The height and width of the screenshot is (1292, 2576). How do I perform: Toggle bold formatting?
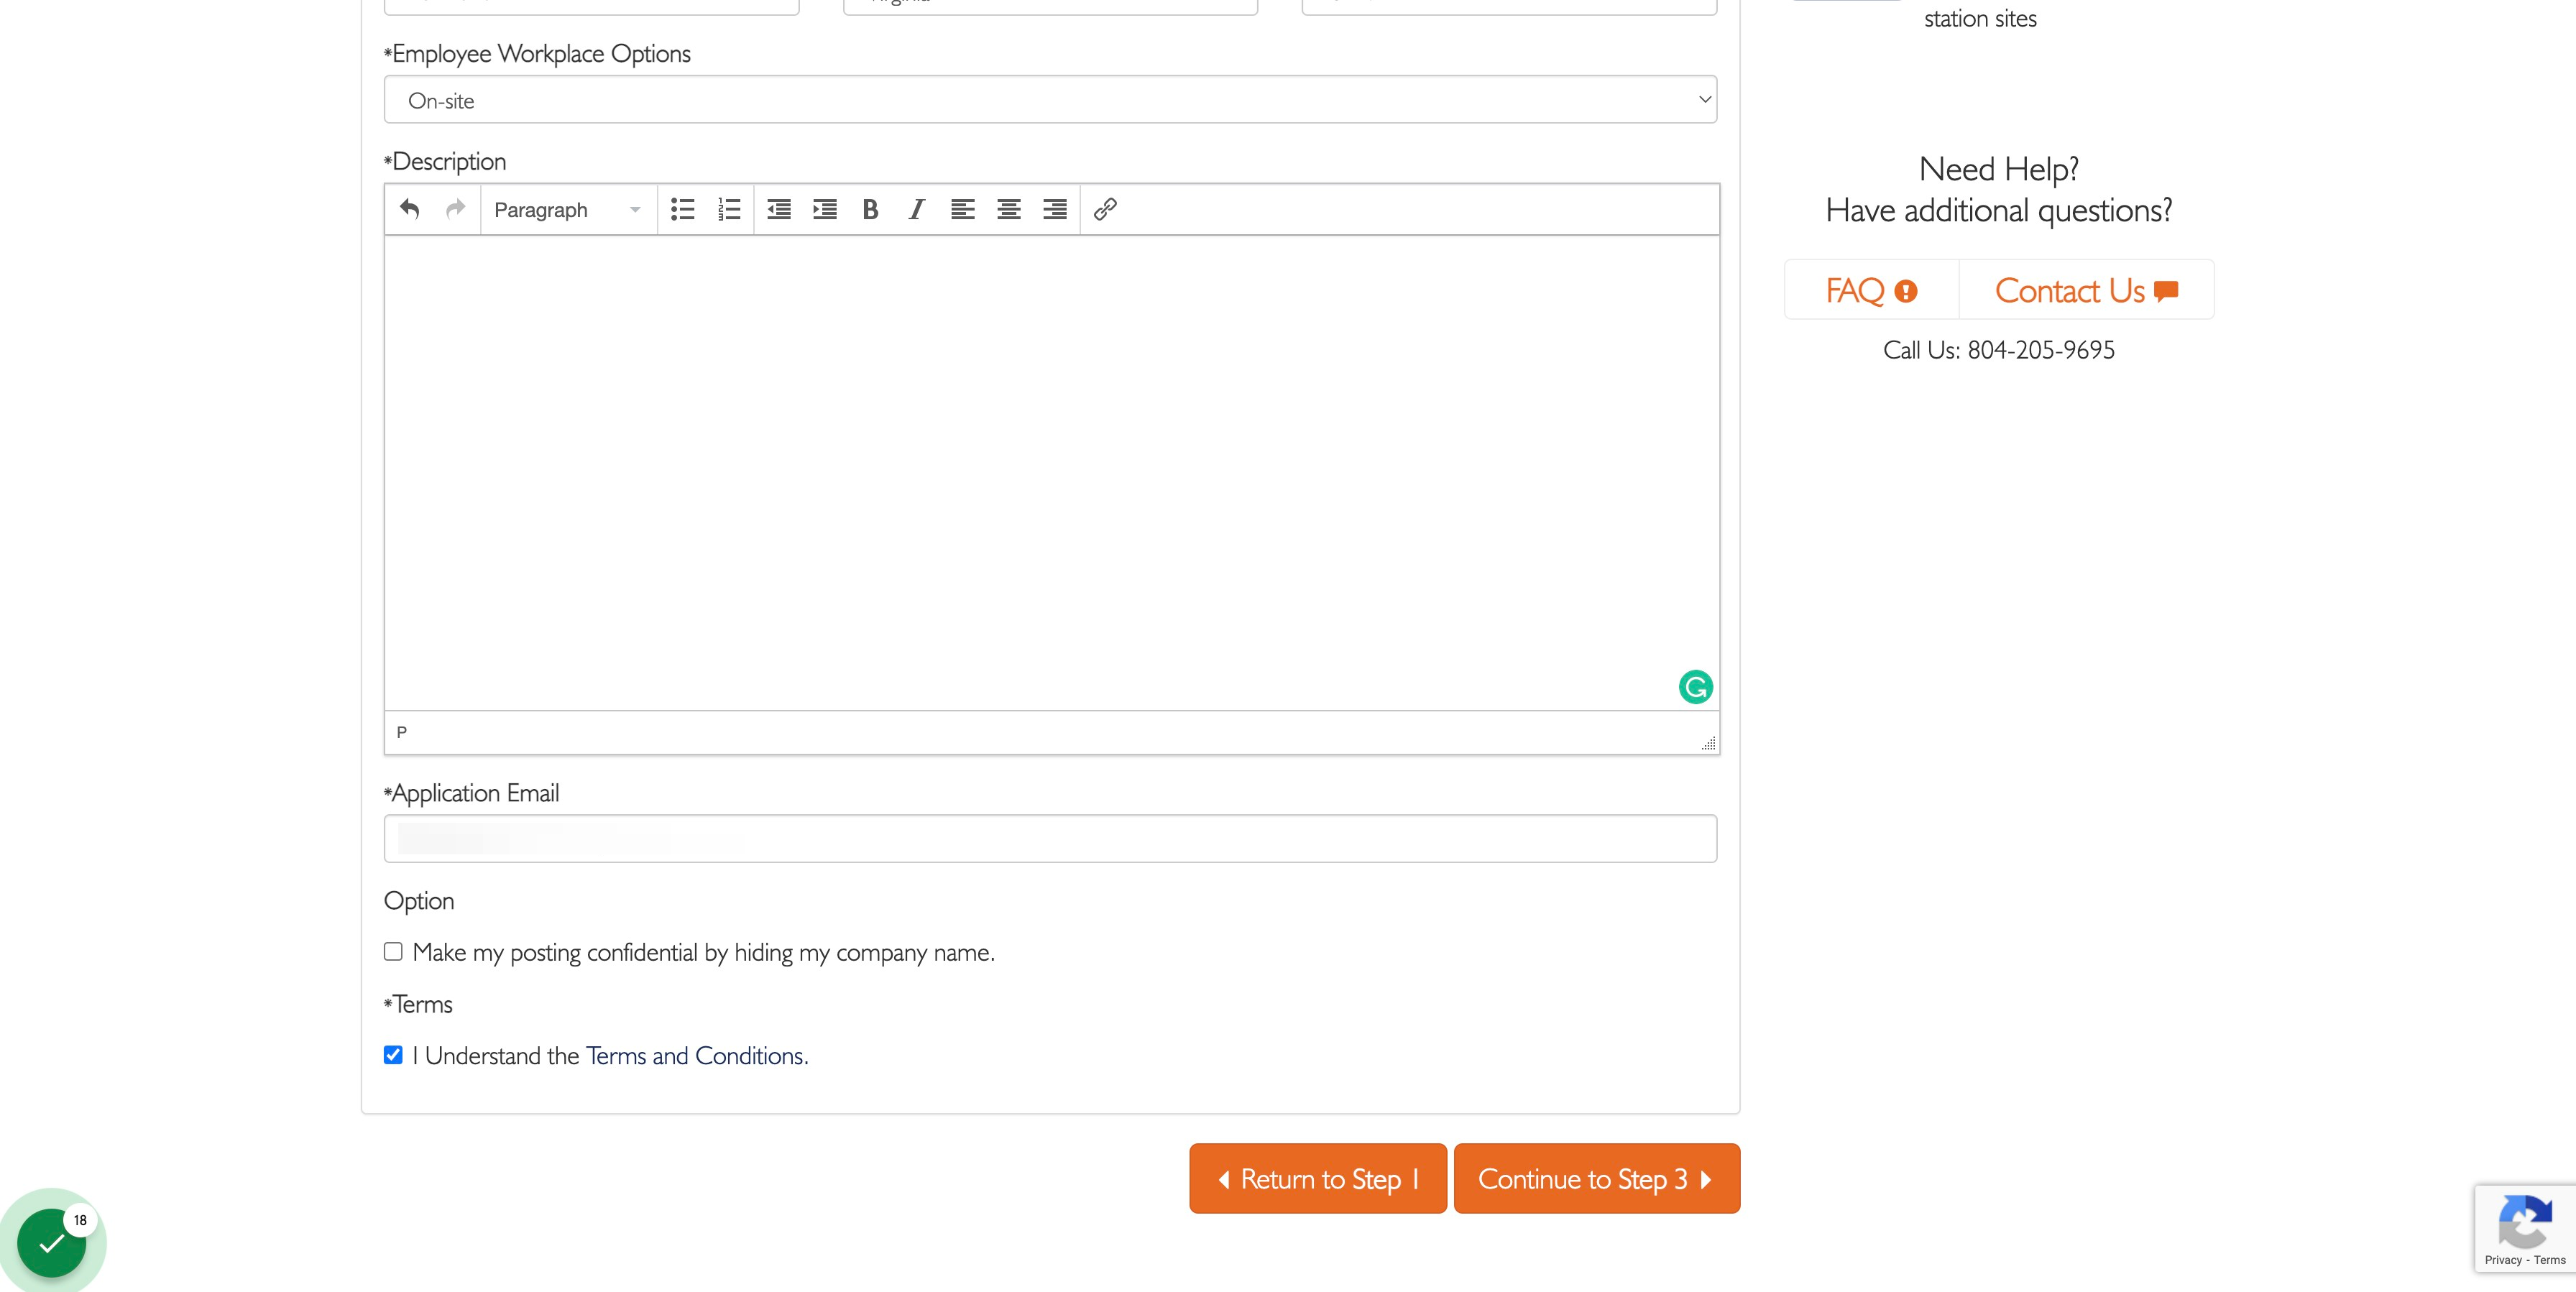point(871,209)
